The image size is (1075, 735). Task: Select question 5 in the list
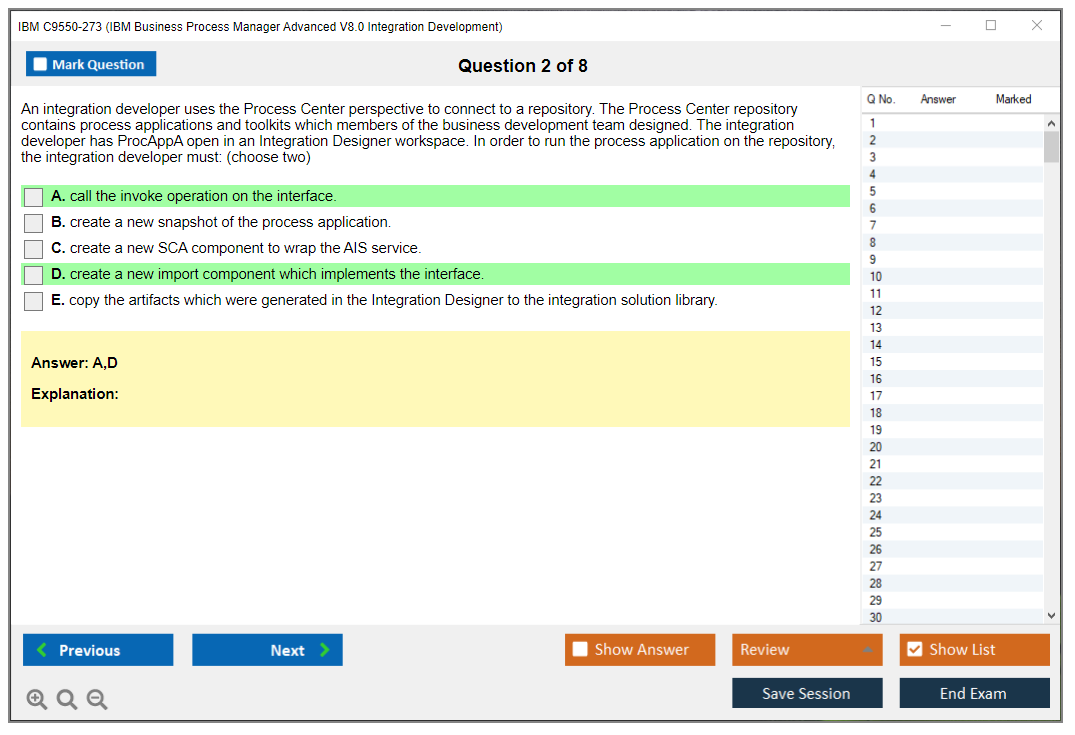pos(873,191)
